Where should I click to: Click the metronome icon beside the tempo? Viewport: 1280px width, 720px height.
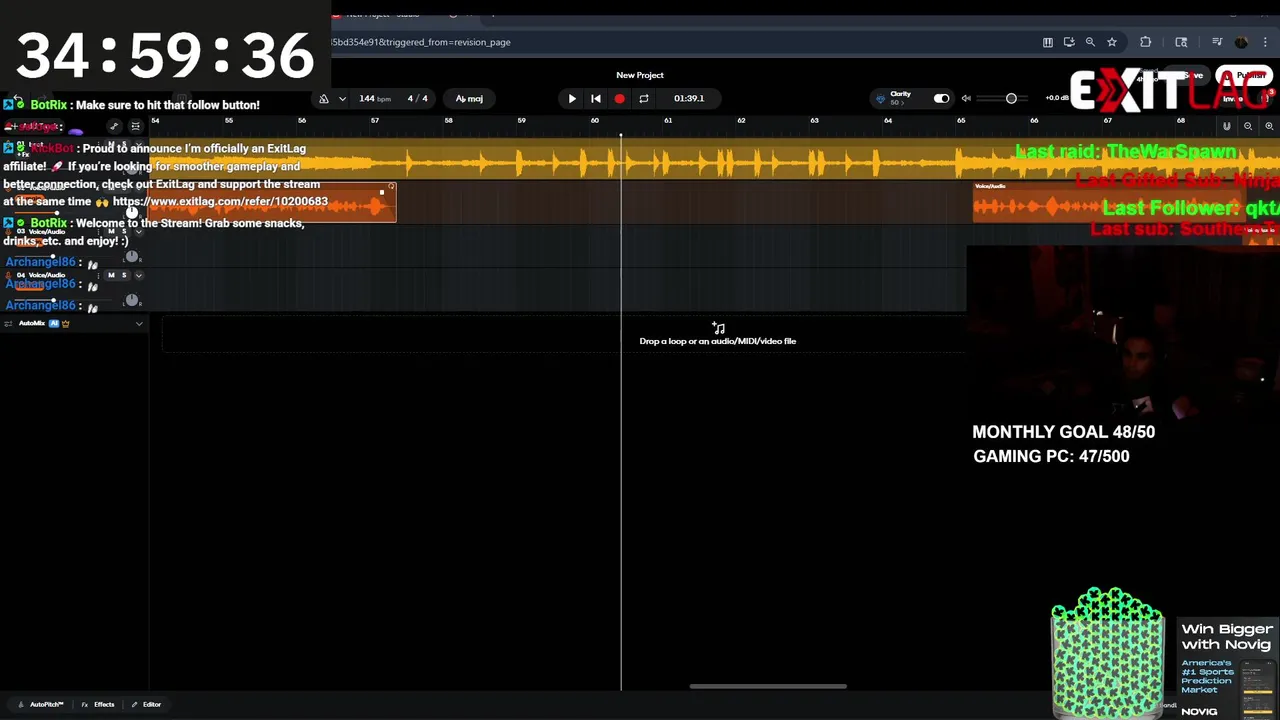(324, 99)
